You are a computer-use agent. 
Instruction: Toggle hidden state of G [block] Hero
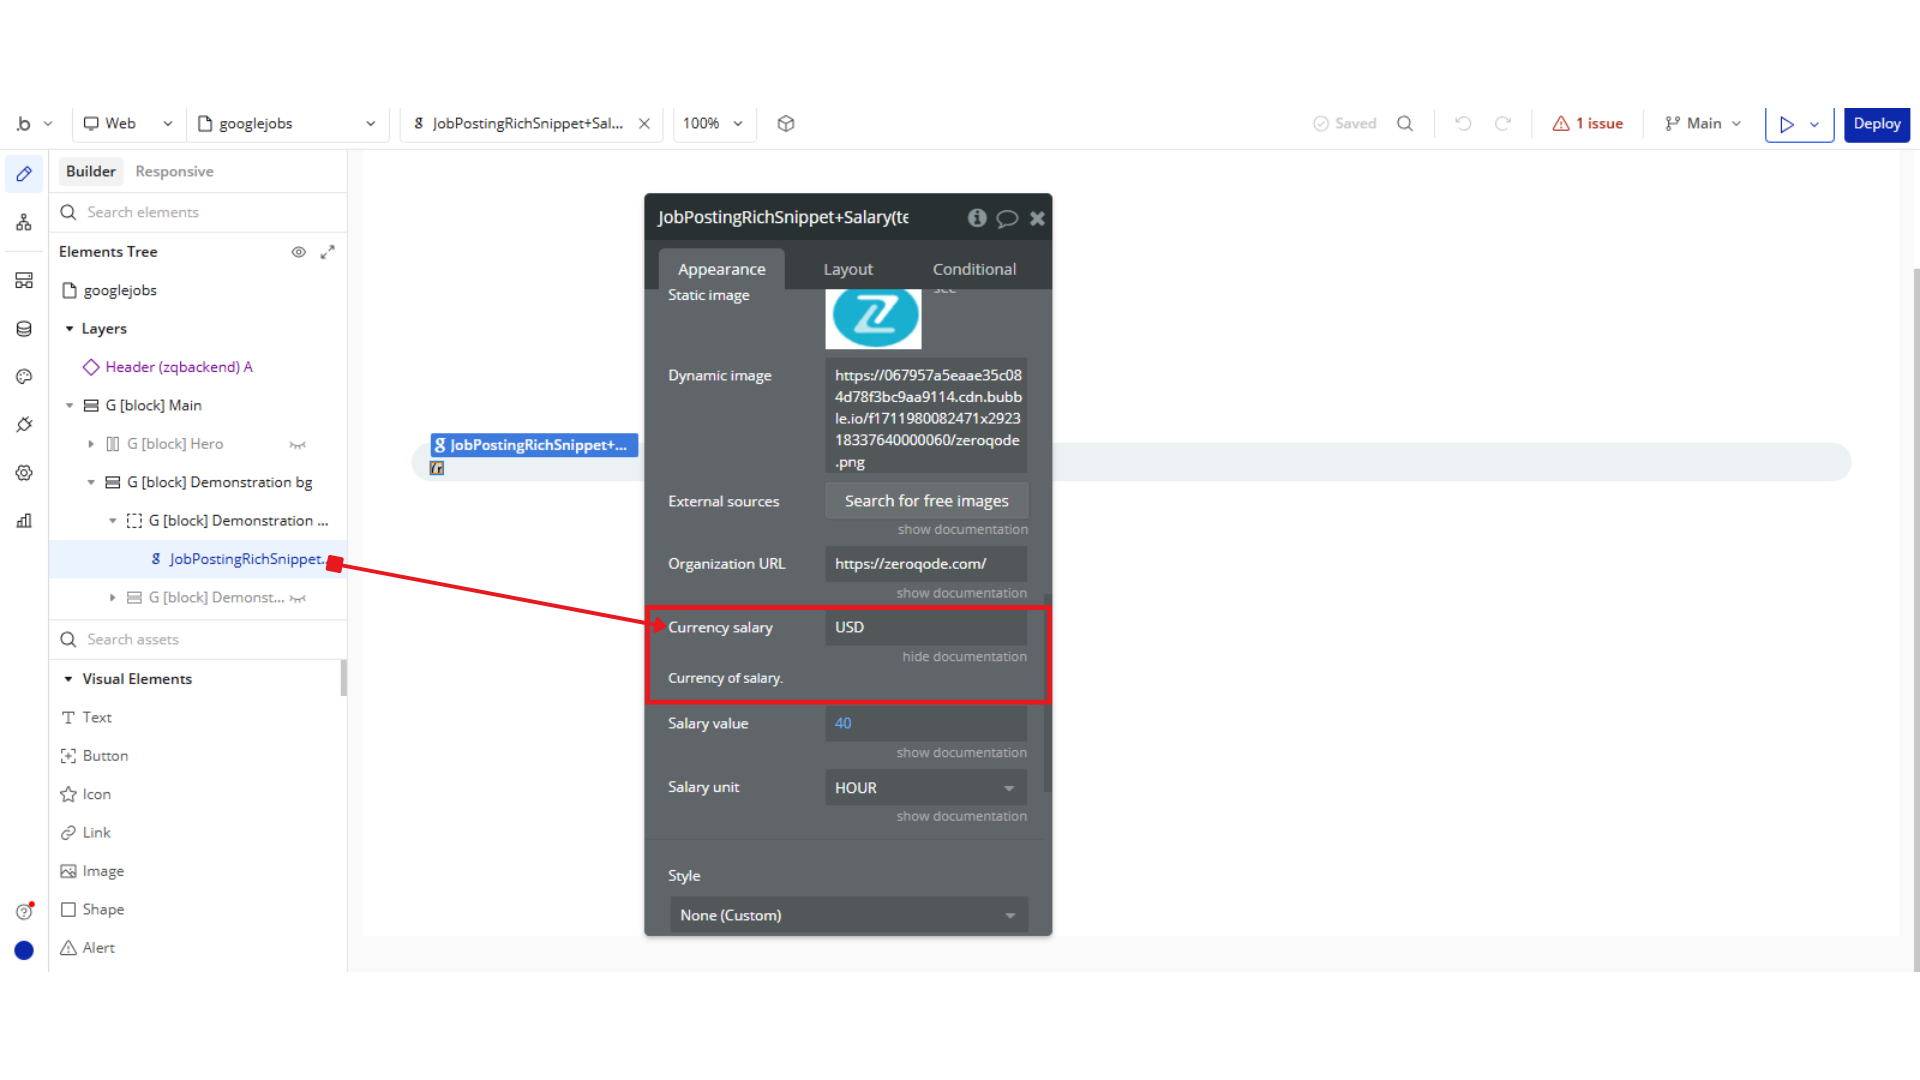pyautogui.click(x=297, y=445)
